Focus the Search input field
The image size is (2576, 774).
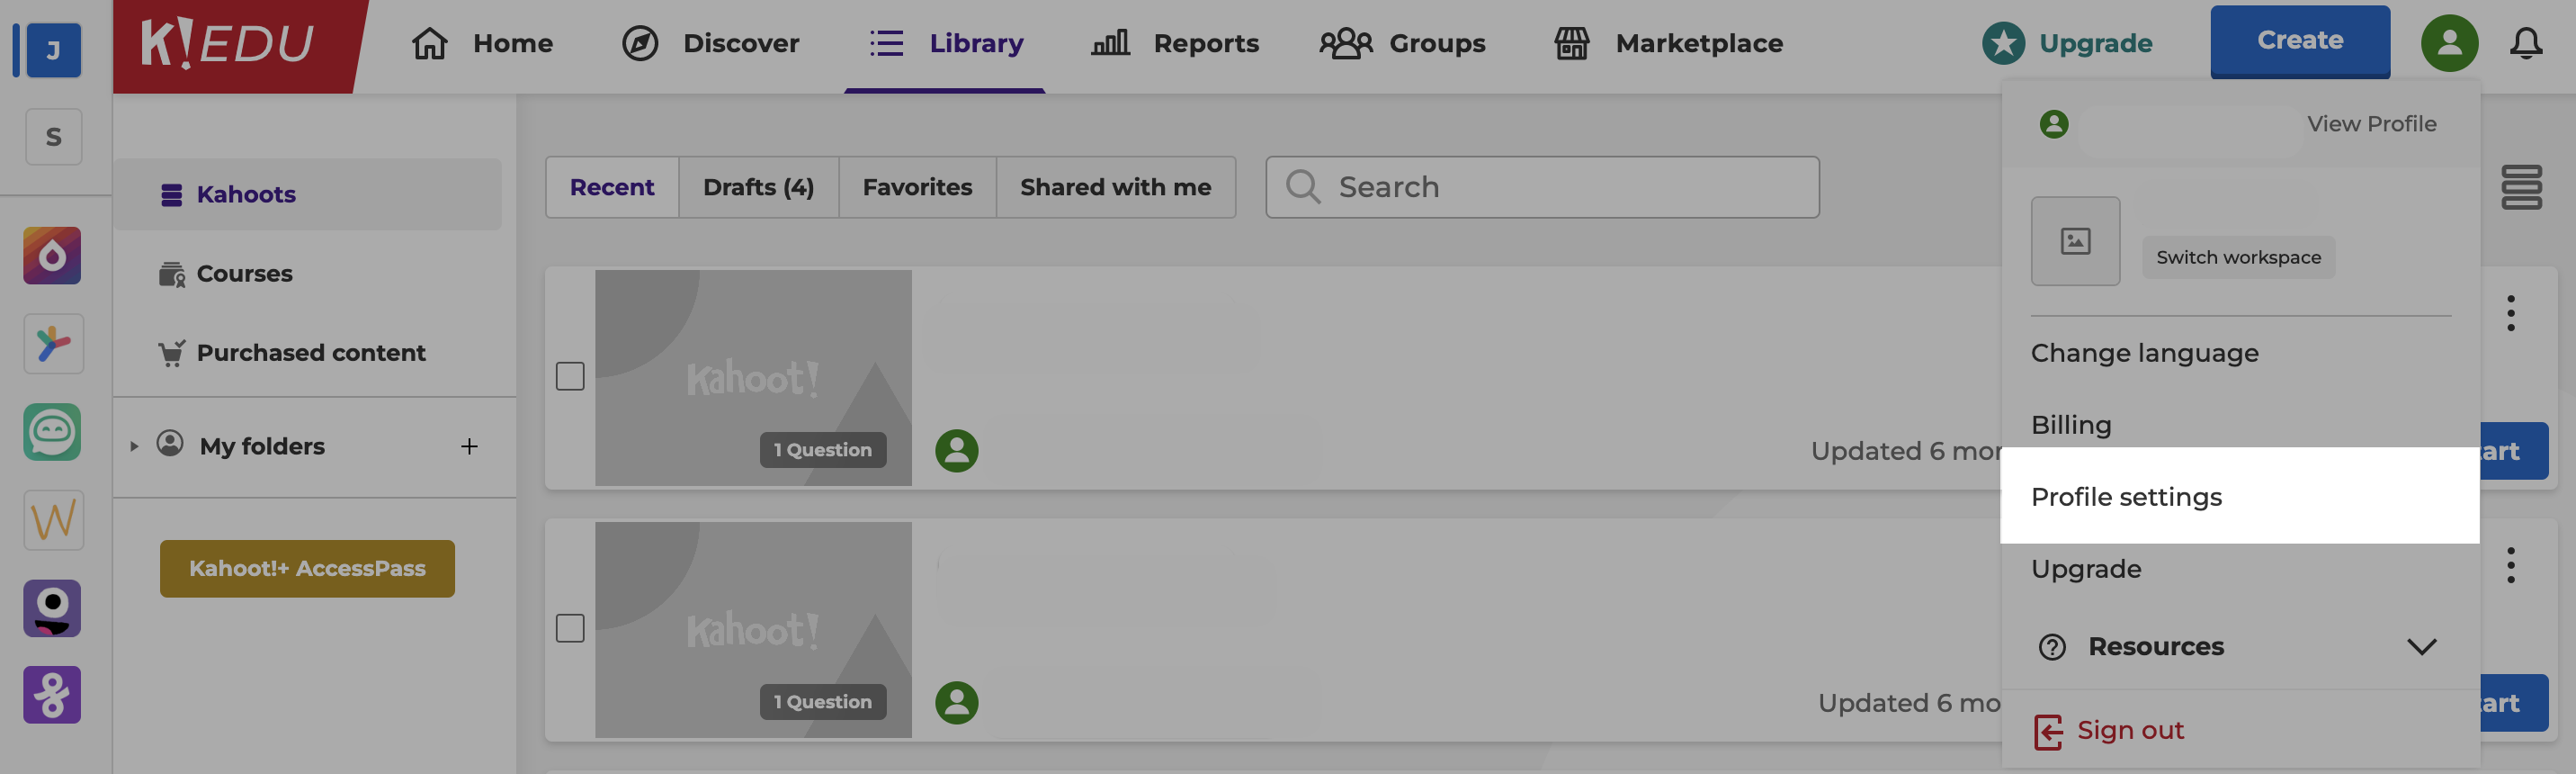tap(1541, 187)
